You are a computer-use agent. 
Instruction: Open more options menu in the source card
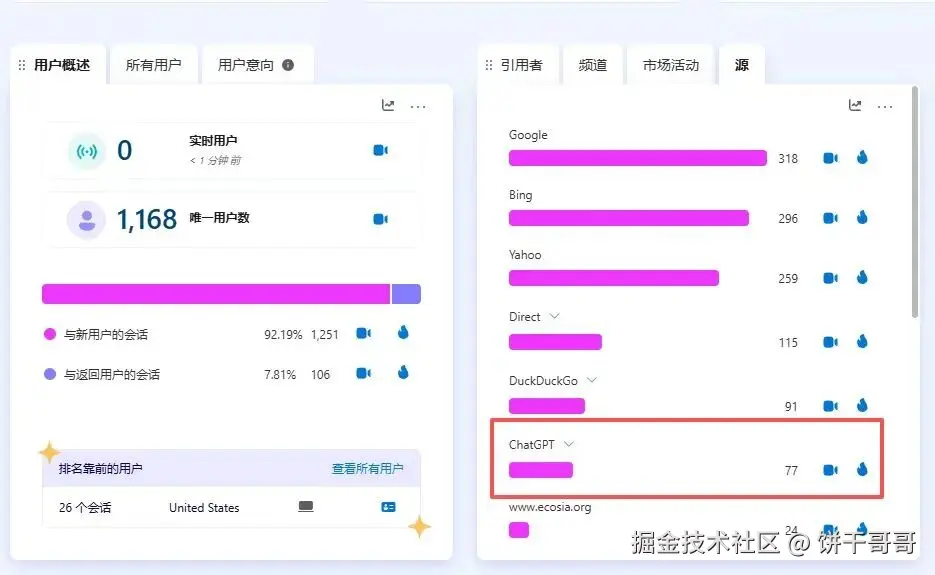click(x=885, y=107)
